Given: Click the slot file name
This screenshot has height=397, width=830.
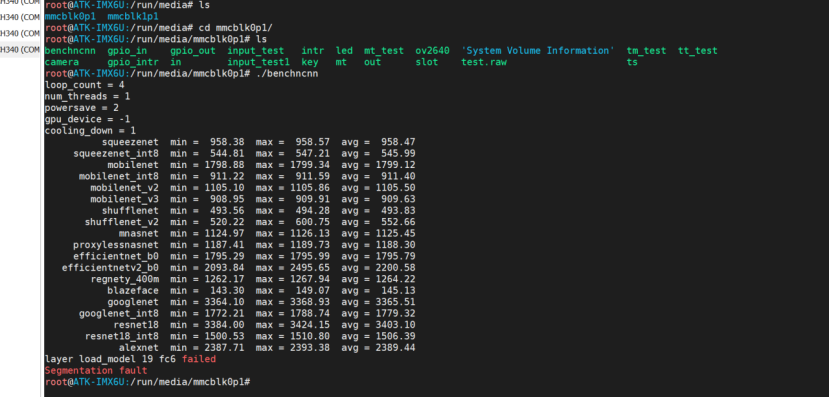Looking at the screenshot, I should coord(427,62).
